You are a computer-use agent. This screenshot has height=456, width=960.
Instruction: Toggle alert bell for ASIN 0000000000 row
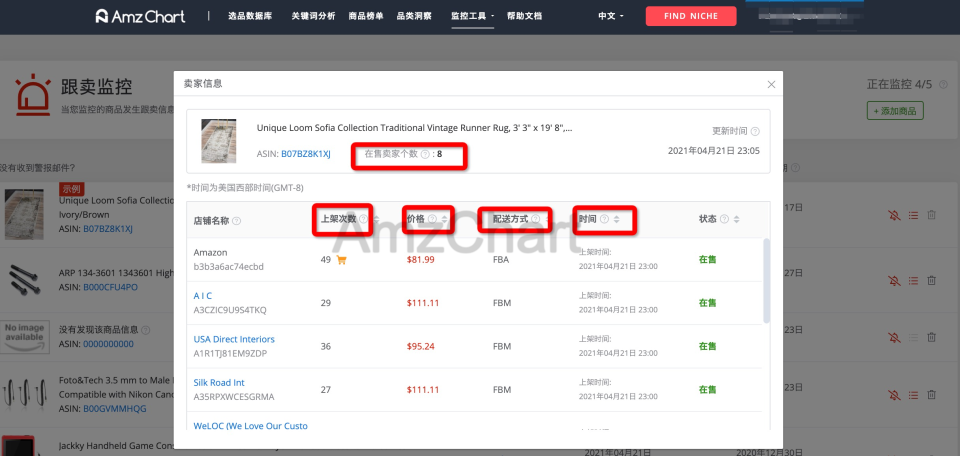(x=894, y=337)
